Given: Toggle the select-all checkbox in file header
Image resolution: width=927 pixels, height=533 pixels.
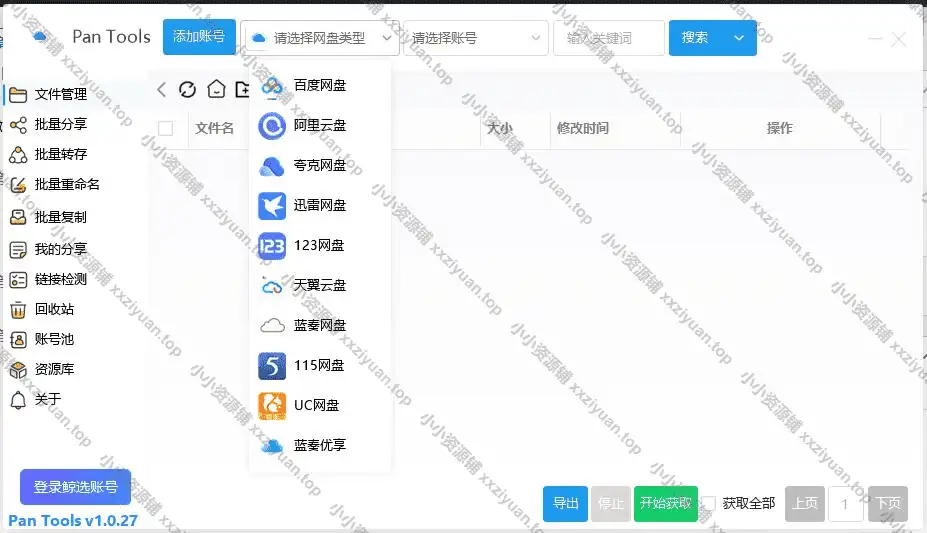Looking at the screenshot, I should (166, 128).
